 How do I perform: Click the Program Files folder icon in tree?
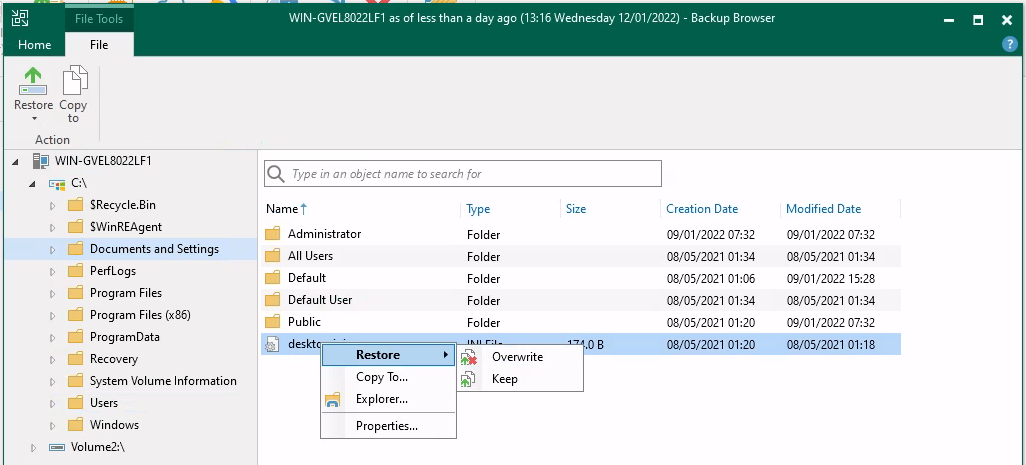tap(76, 293)
